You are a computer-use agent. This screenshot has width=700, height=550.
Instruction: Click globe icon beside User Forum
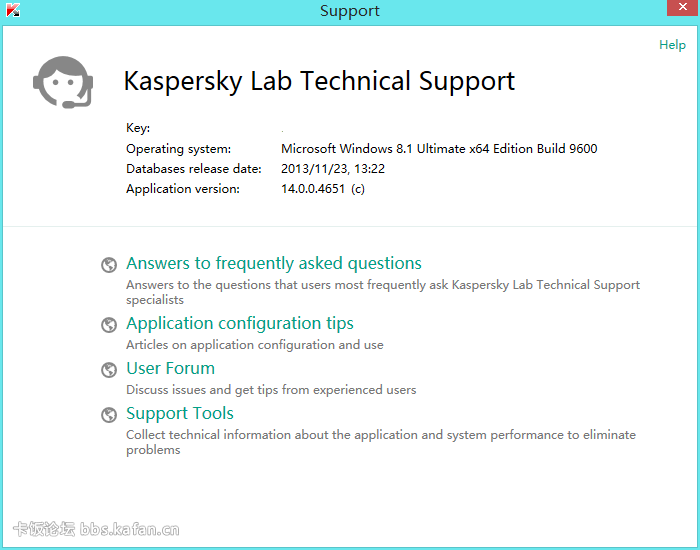109,370
